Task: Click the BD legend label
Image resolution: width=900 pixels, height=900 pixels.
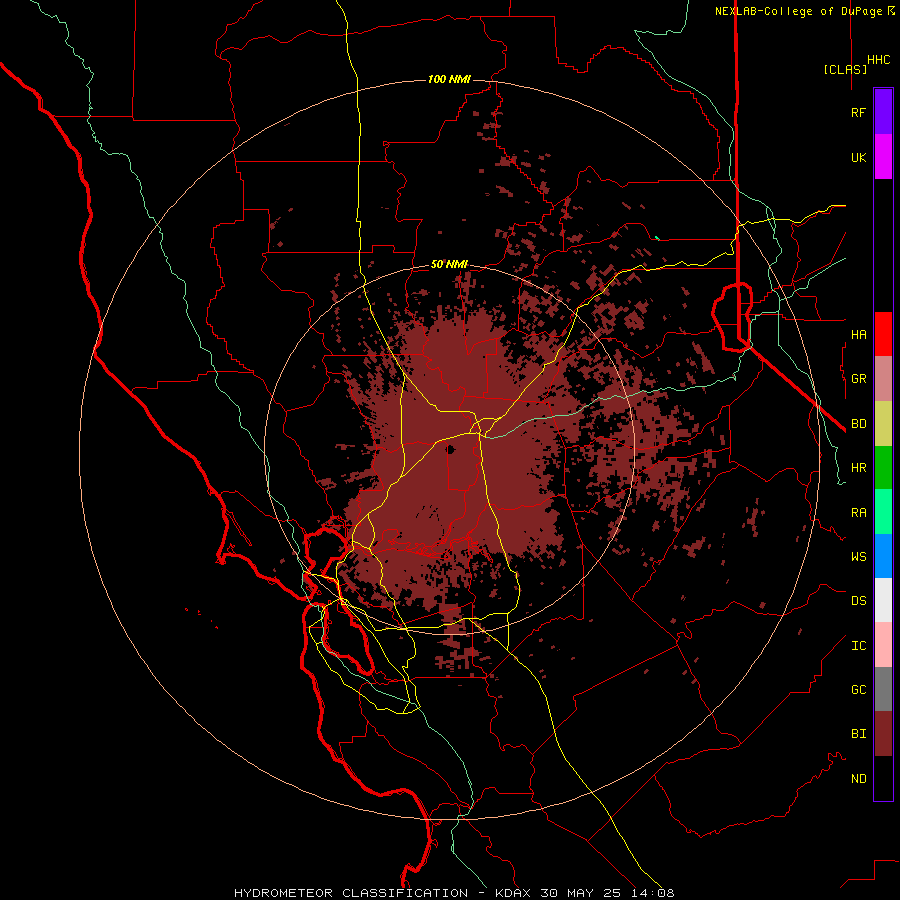Action: point(858,423)
